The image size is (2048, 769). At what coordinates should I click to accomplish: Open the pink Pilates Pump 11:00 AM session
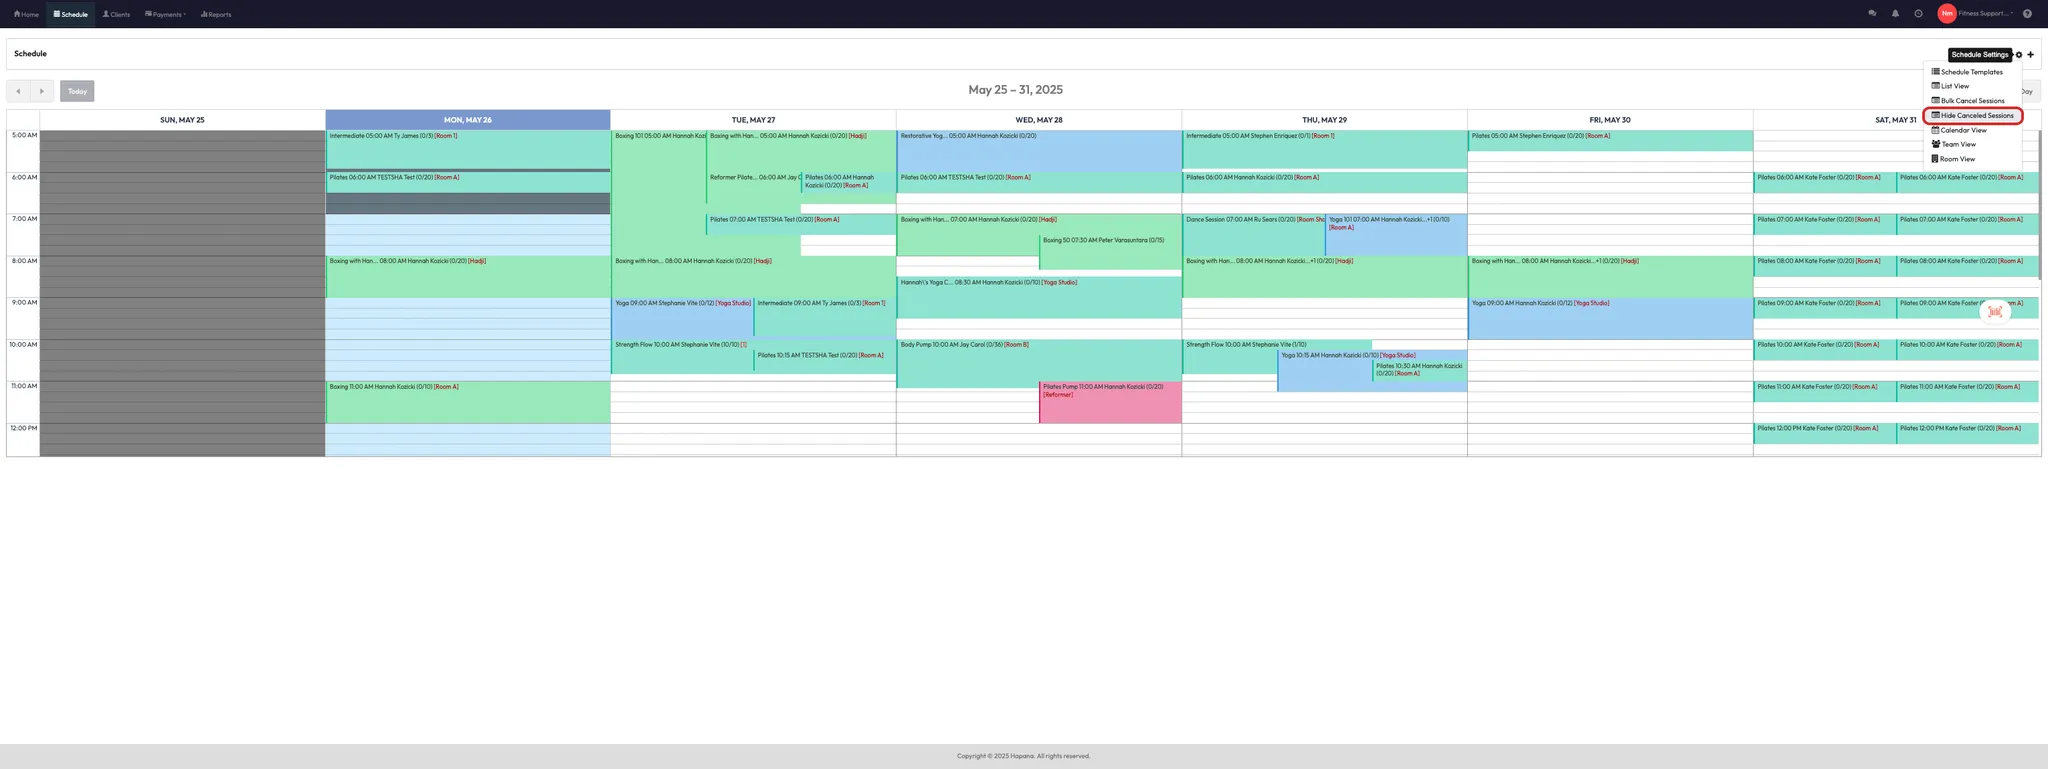point(1110,402)
